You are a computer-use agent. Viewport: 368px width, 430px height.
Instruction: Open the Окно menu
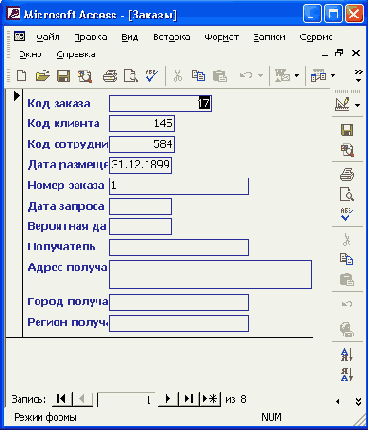[30, 54]
